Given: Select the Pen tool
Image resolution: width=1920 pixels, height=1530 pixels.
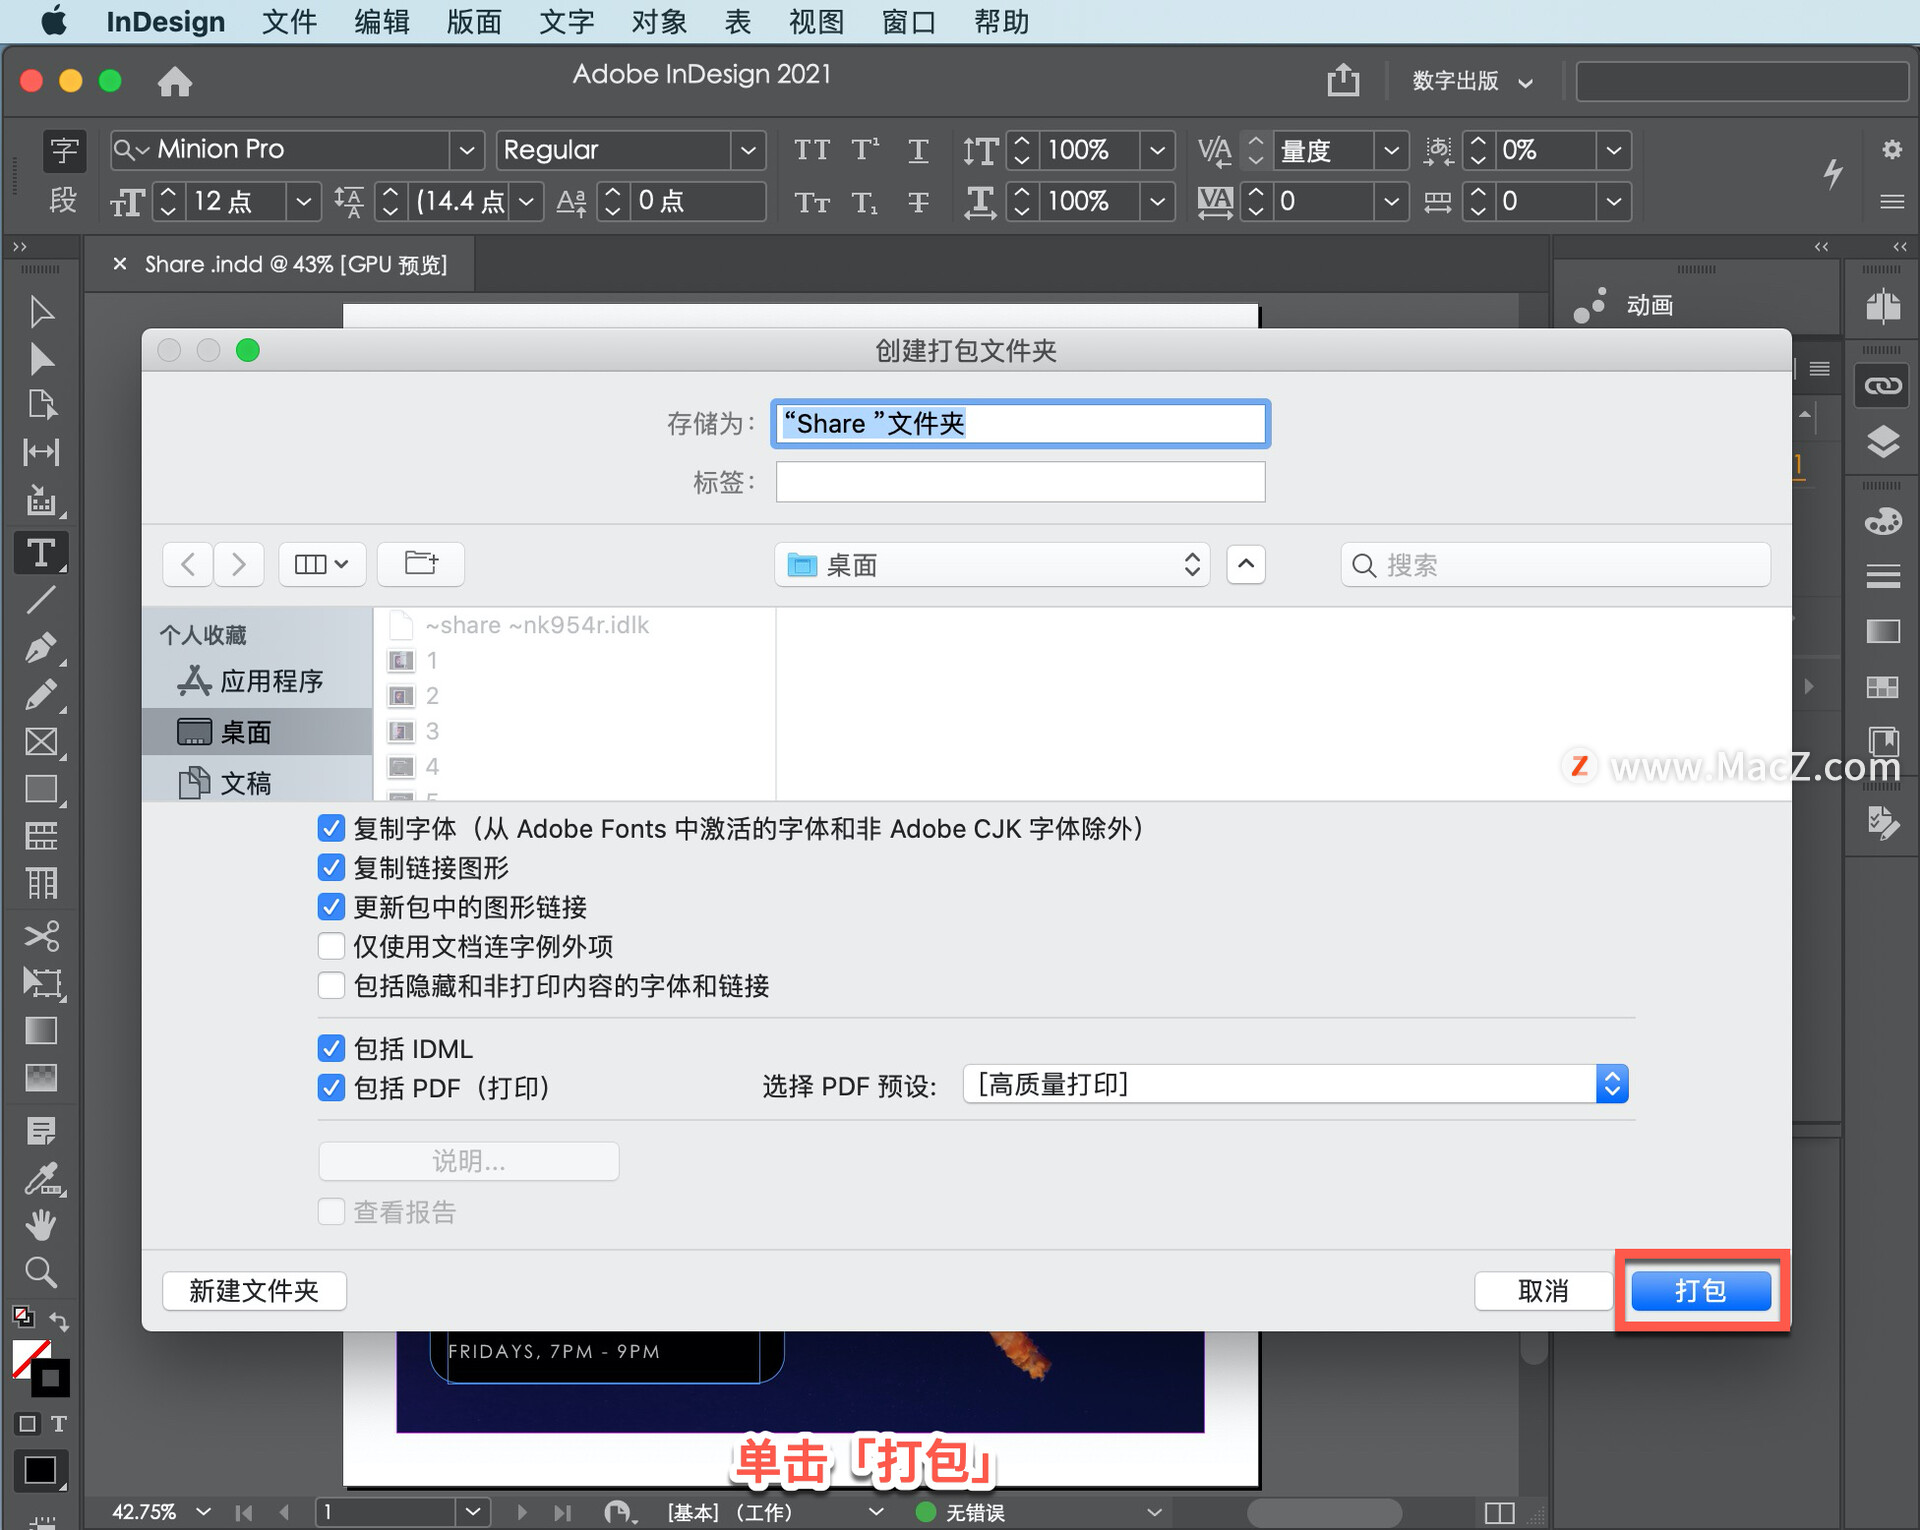Looking at the screenshot, I should point(41,647).
